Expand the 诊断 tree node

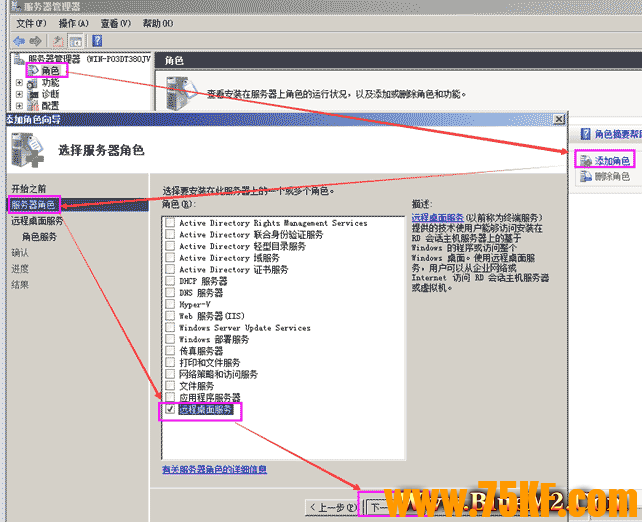pyautogui.click(x=19, y=94)
